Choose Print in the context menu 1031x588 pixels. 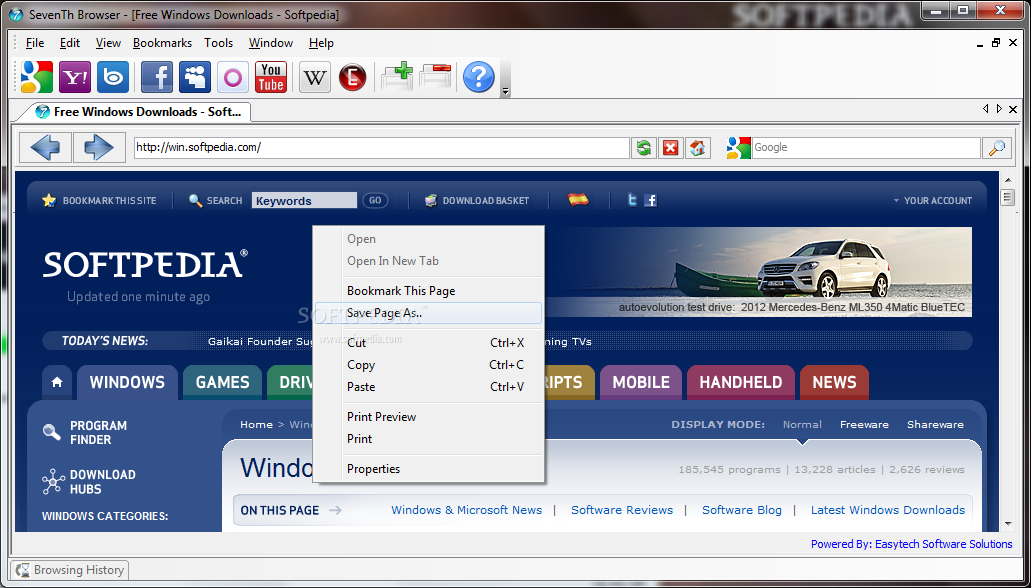tap(428, 439)
